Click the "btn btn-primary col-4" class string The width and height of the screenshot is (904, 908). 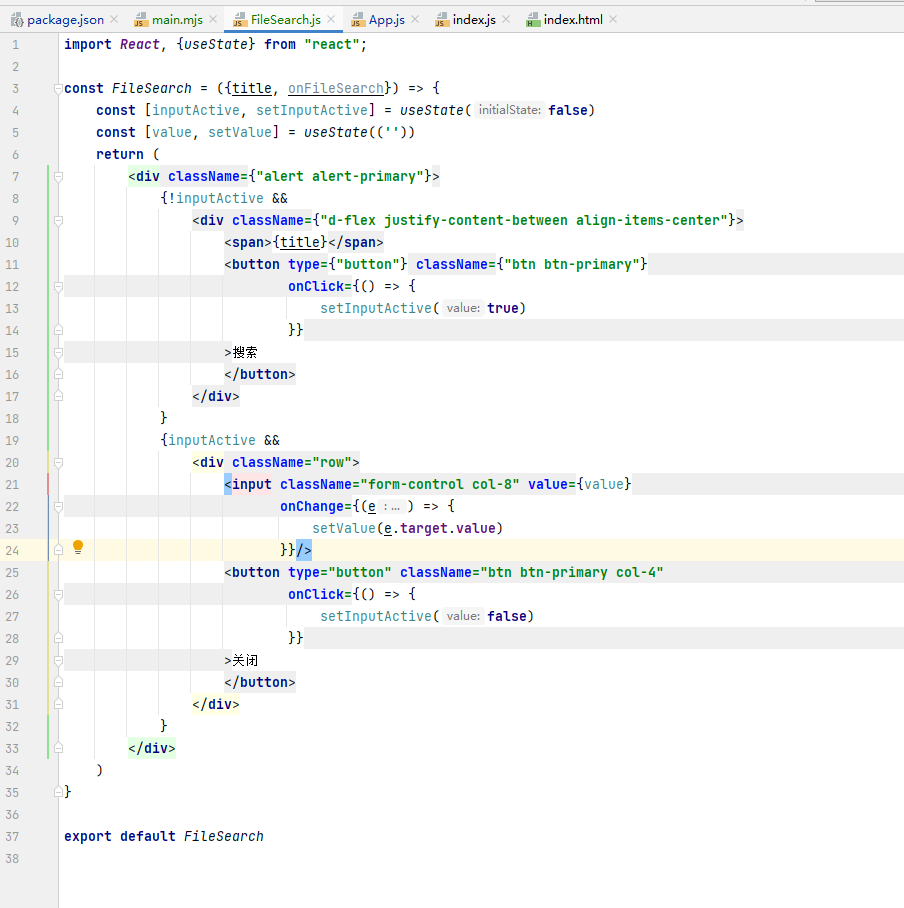point(572,573)
